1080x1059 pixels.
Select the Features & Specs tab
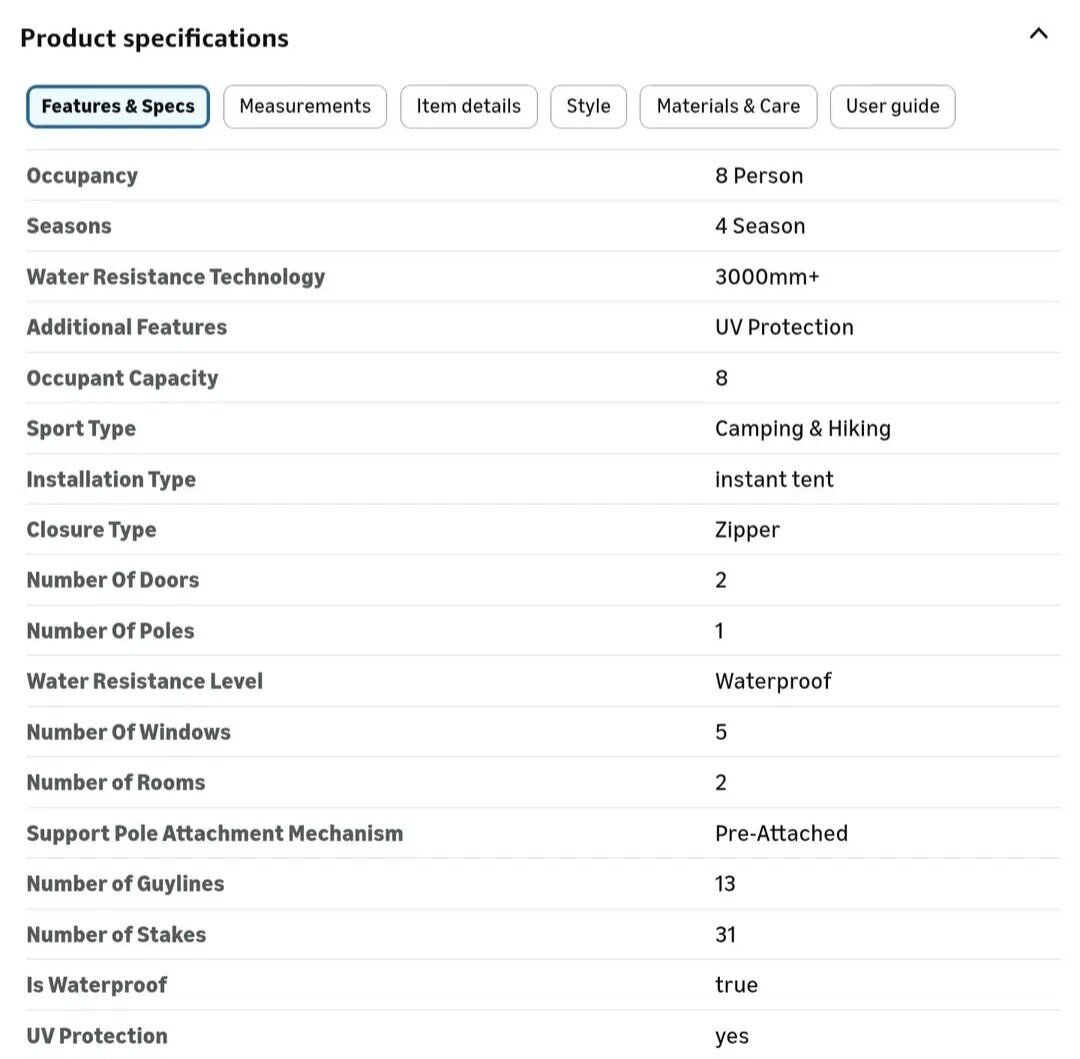[118, 107]
